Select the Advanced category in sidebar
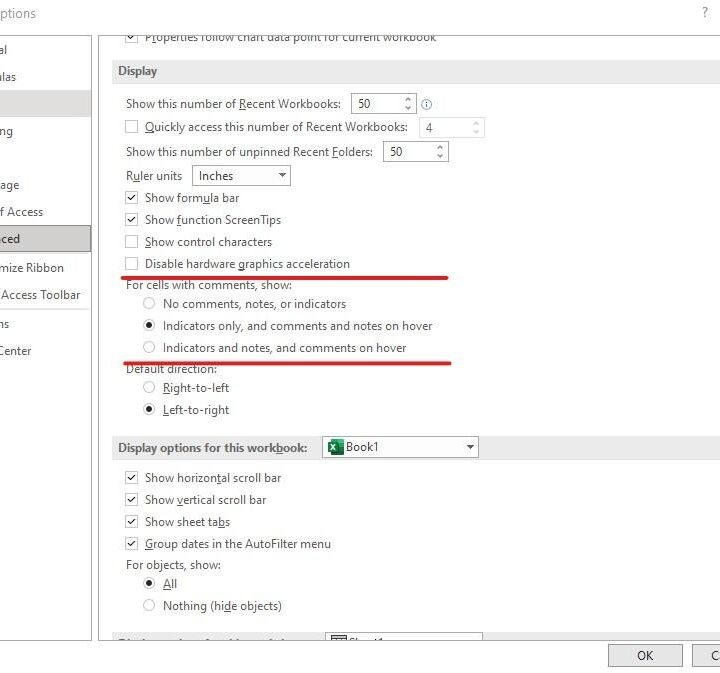Image resolution: width=720 pixels, height=673 pixels. pyautogui.click(x=45, y=239)
